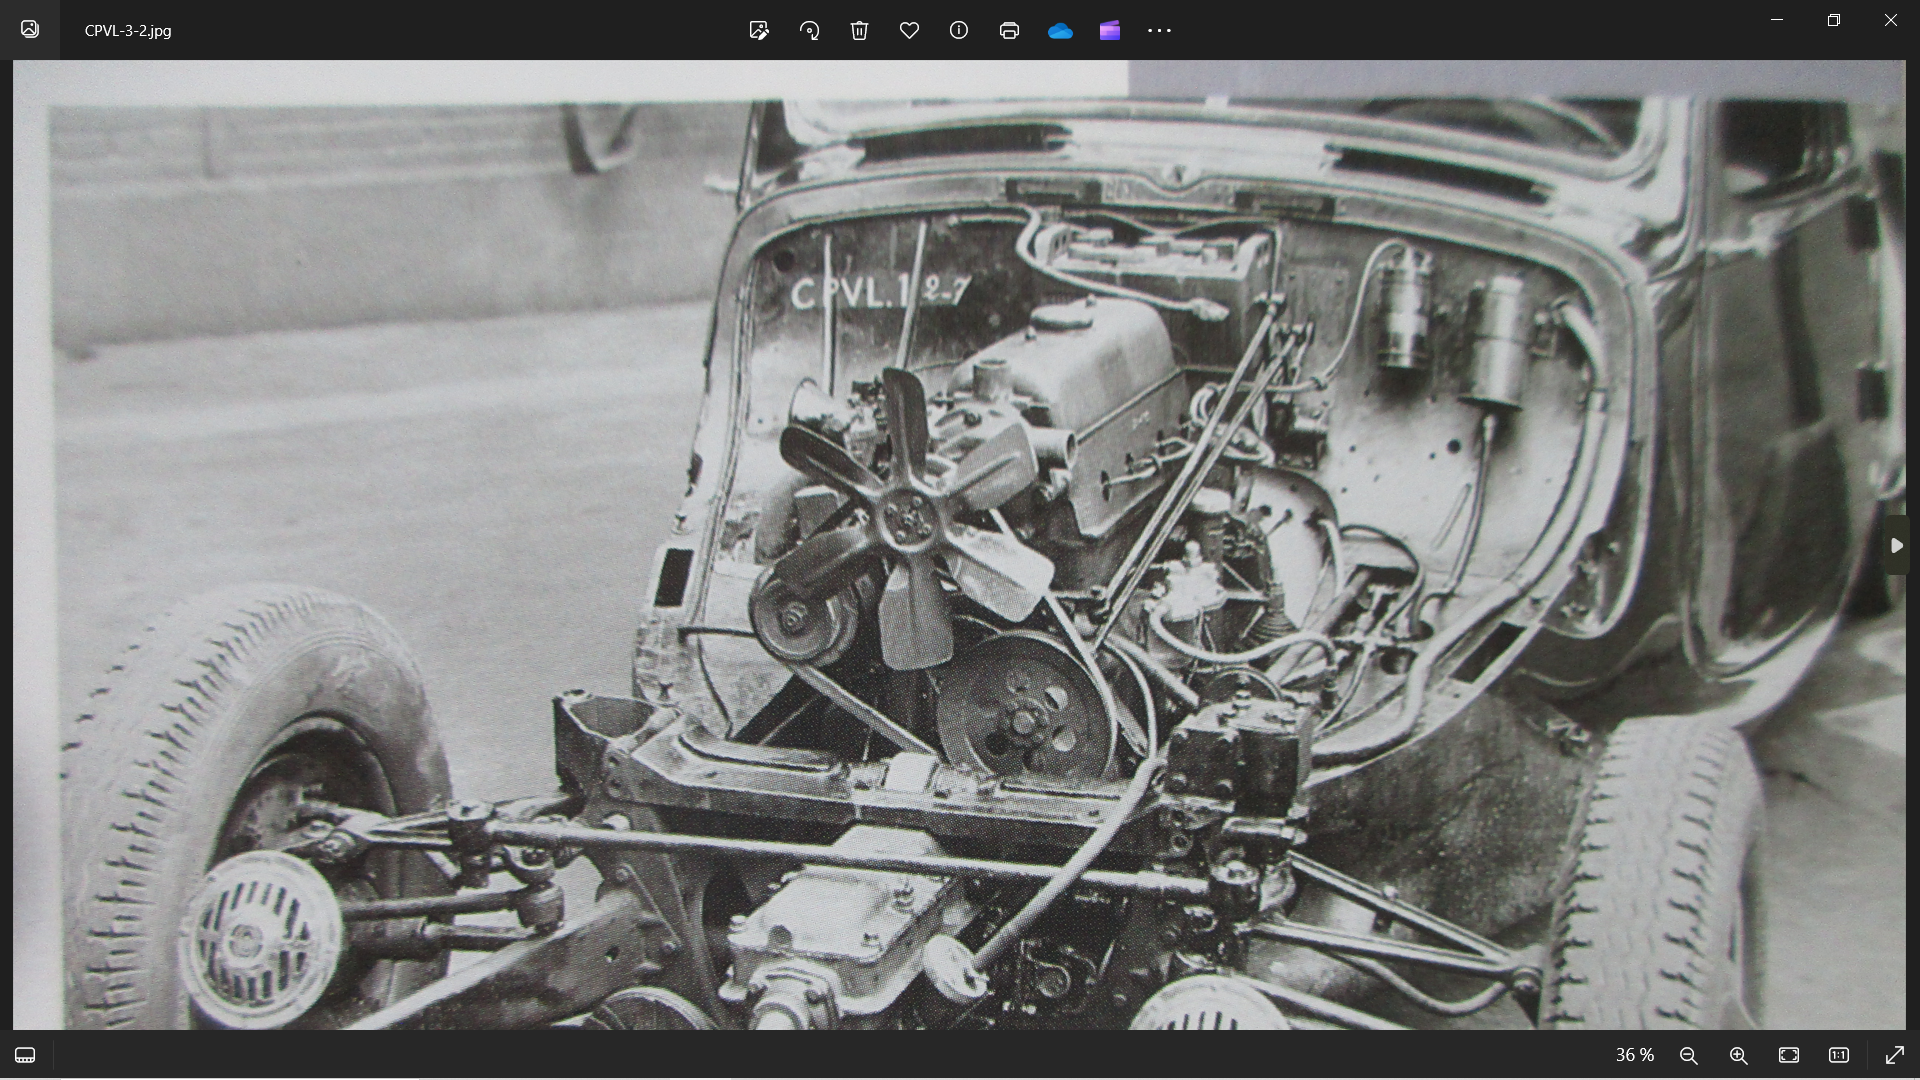Go to next image with right arrow

tap(1896, 545)
